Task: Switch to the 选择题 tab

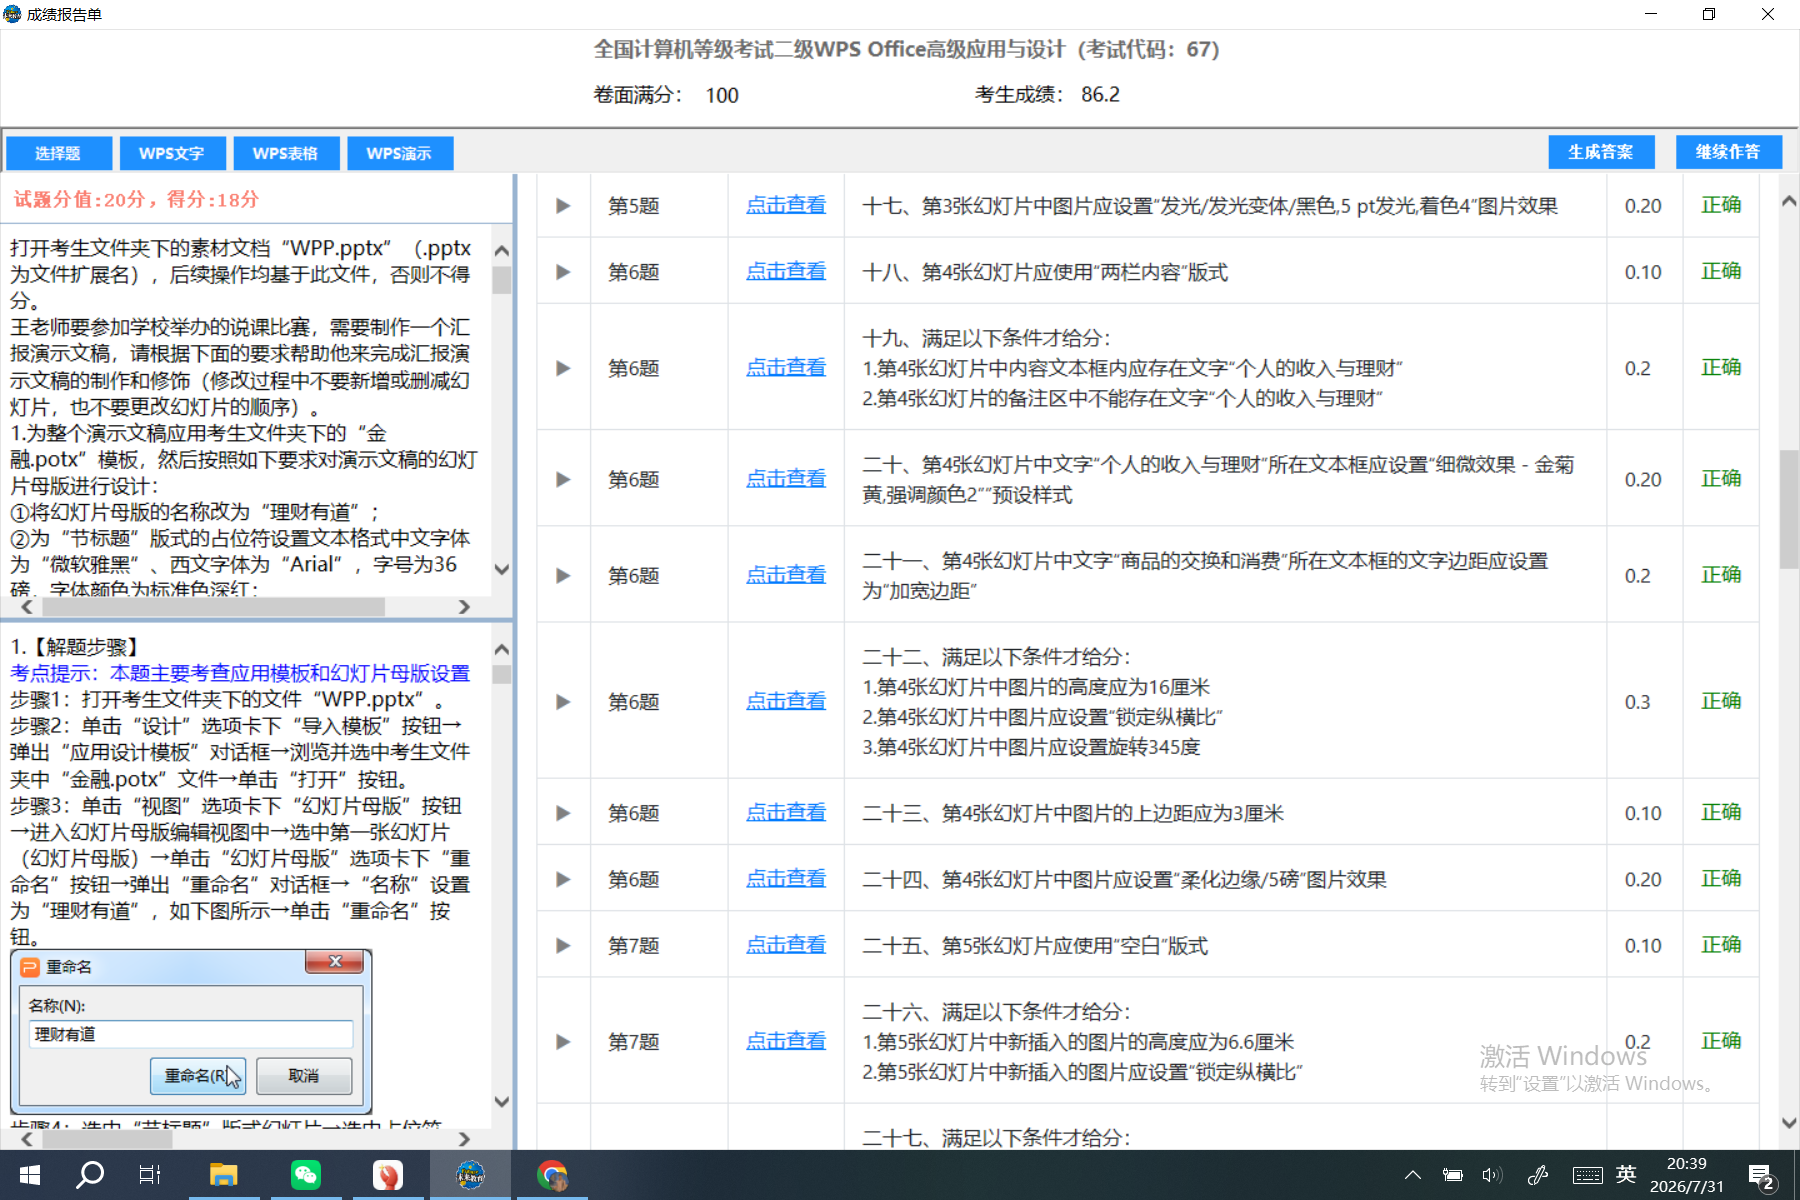Action: [58, 153]
